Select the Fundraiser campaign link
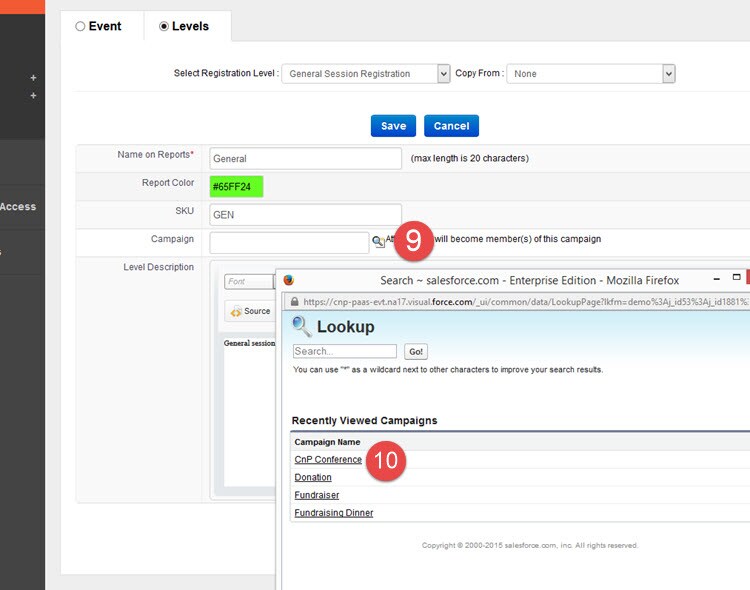Viewport: 750px width, 590px height. tap(317, 495)
